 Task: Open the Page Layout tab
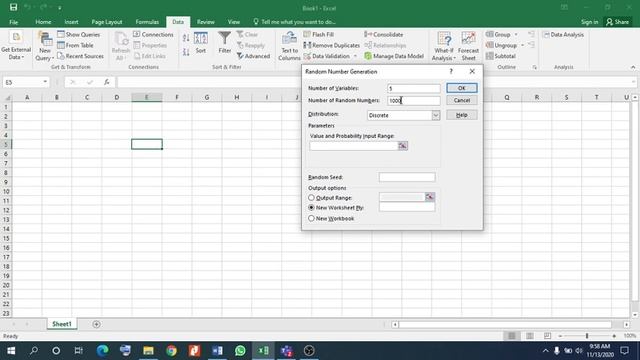107,22
